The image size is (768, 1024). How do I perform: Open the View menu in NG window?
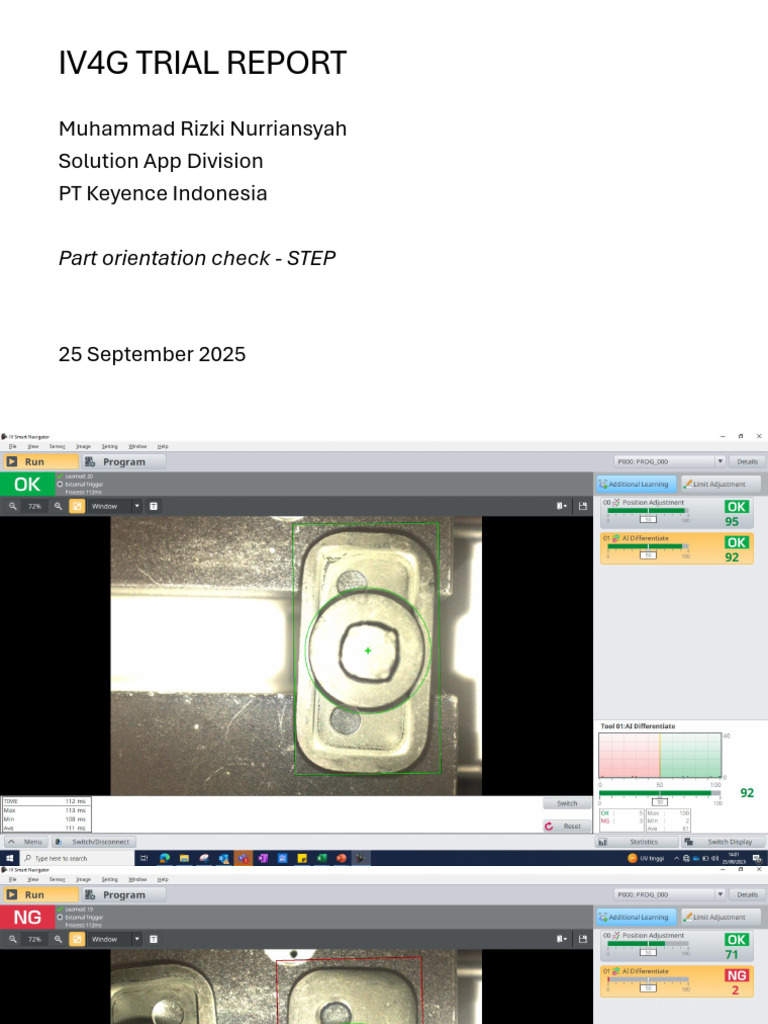click(x=33, y=880)
